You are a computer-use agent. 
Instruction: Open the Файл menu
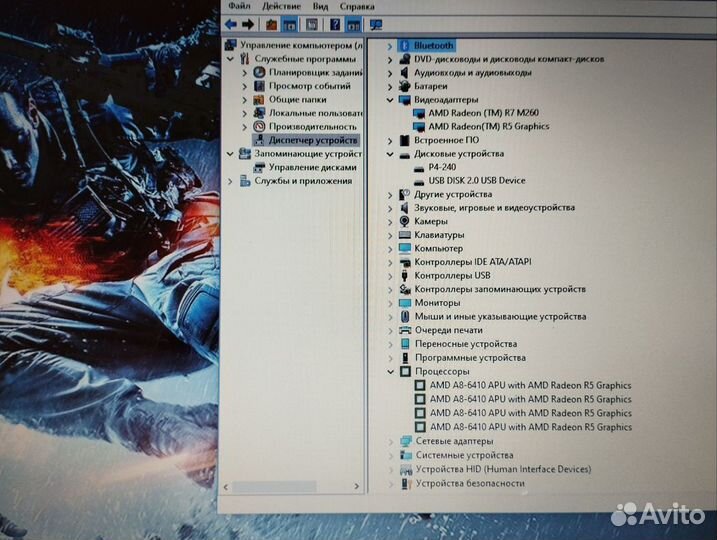(239, 6)
